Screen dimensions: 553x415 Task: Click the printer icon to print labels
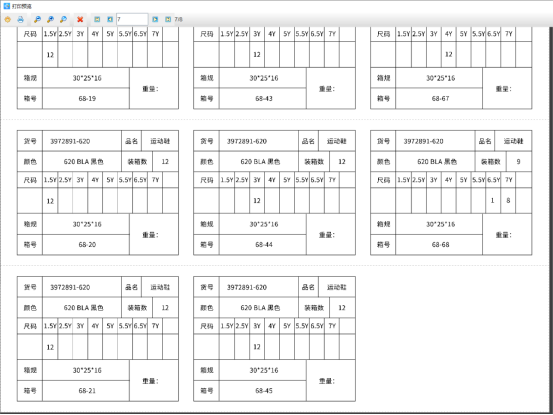20,19
